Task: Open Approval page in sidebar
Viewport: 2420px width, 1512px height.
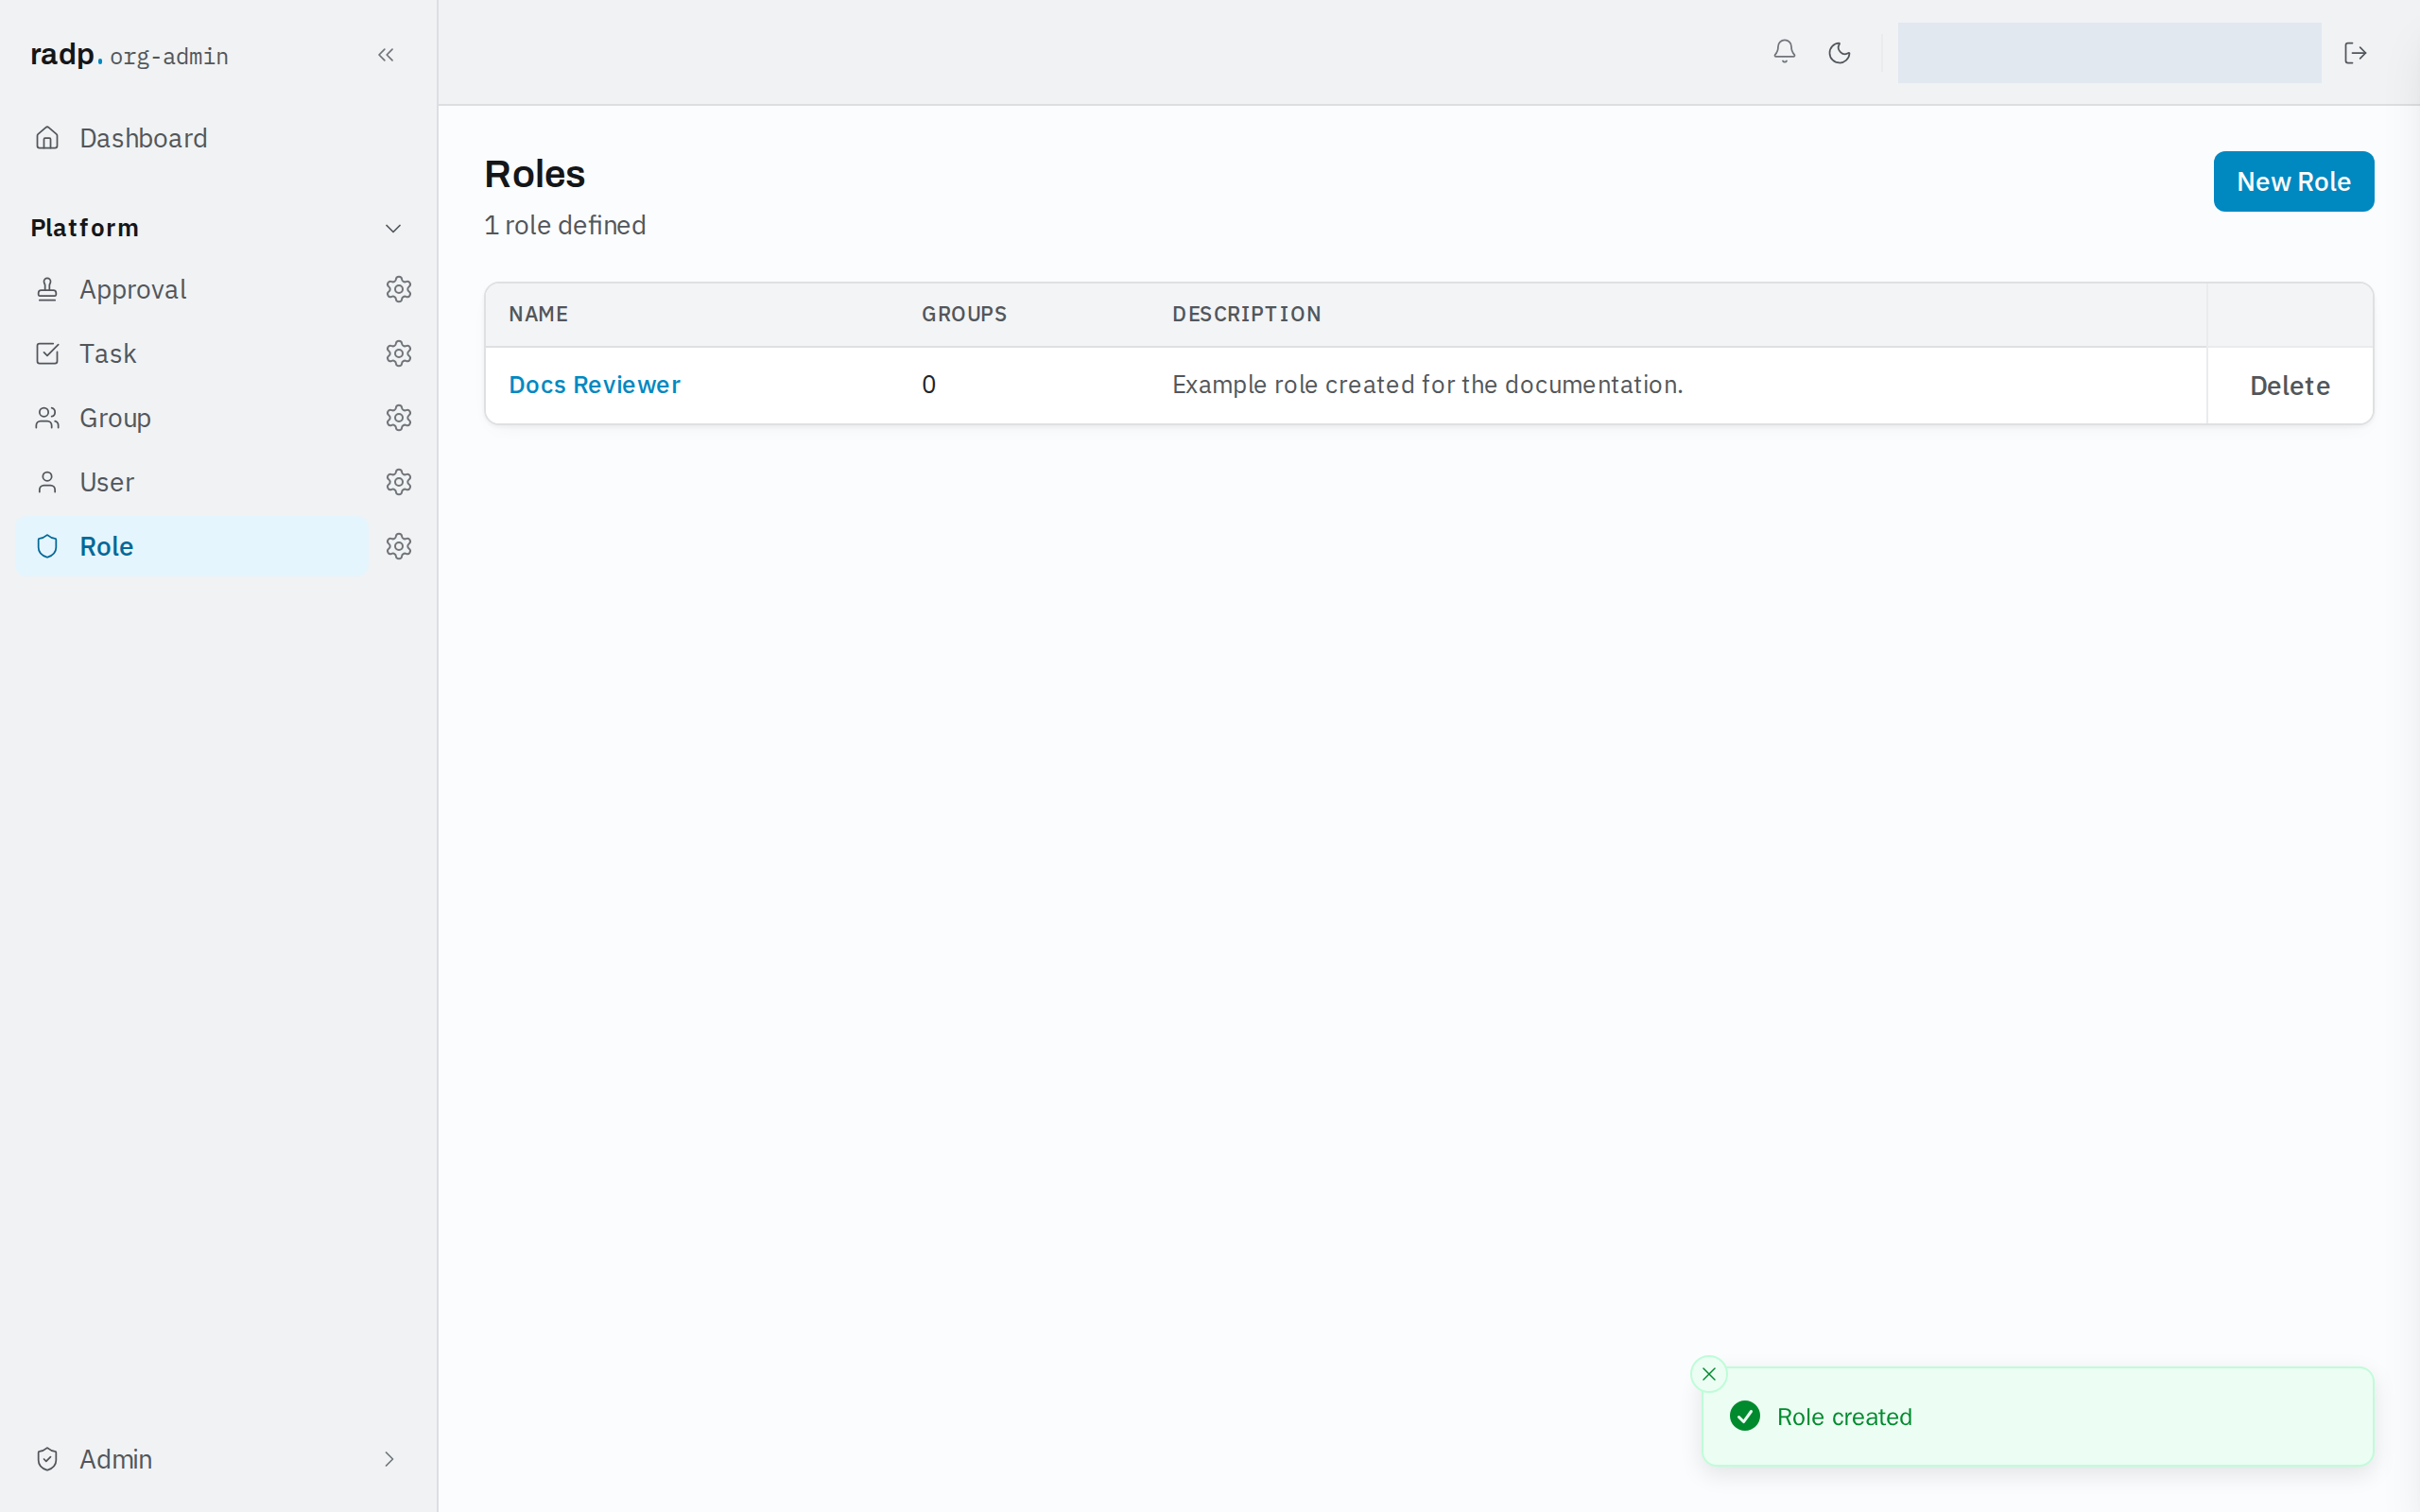Action: tap(192, 289)
